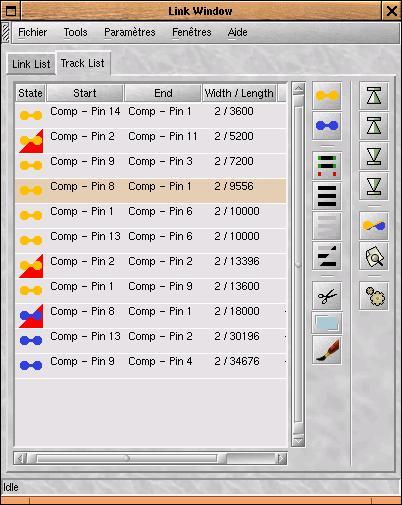The width and height of the screenshot is (402, 505).
Task: Open the Fichier menu
Action: (x=32, y=32)
